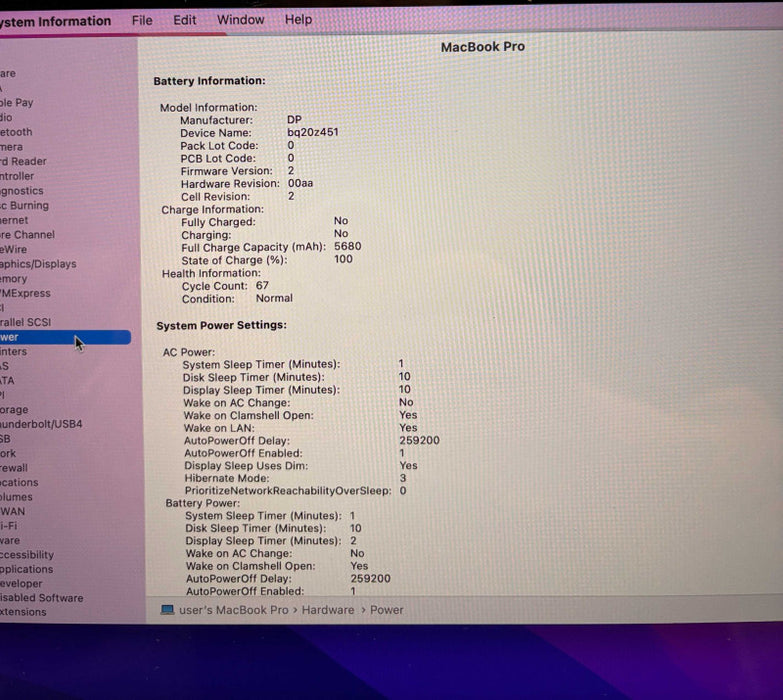Select Card Reader in the sidebar
This screenshot has width=783, height=700.
pyautogui.click(x=23, y=161)
